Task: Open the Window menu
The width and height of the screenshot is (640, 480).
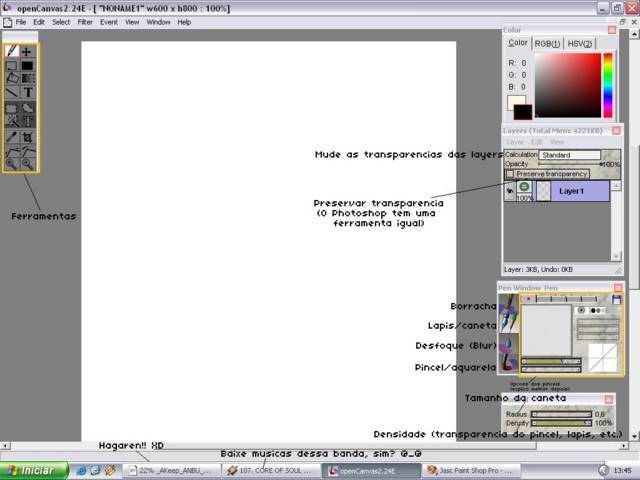Action: pos(158,22)
